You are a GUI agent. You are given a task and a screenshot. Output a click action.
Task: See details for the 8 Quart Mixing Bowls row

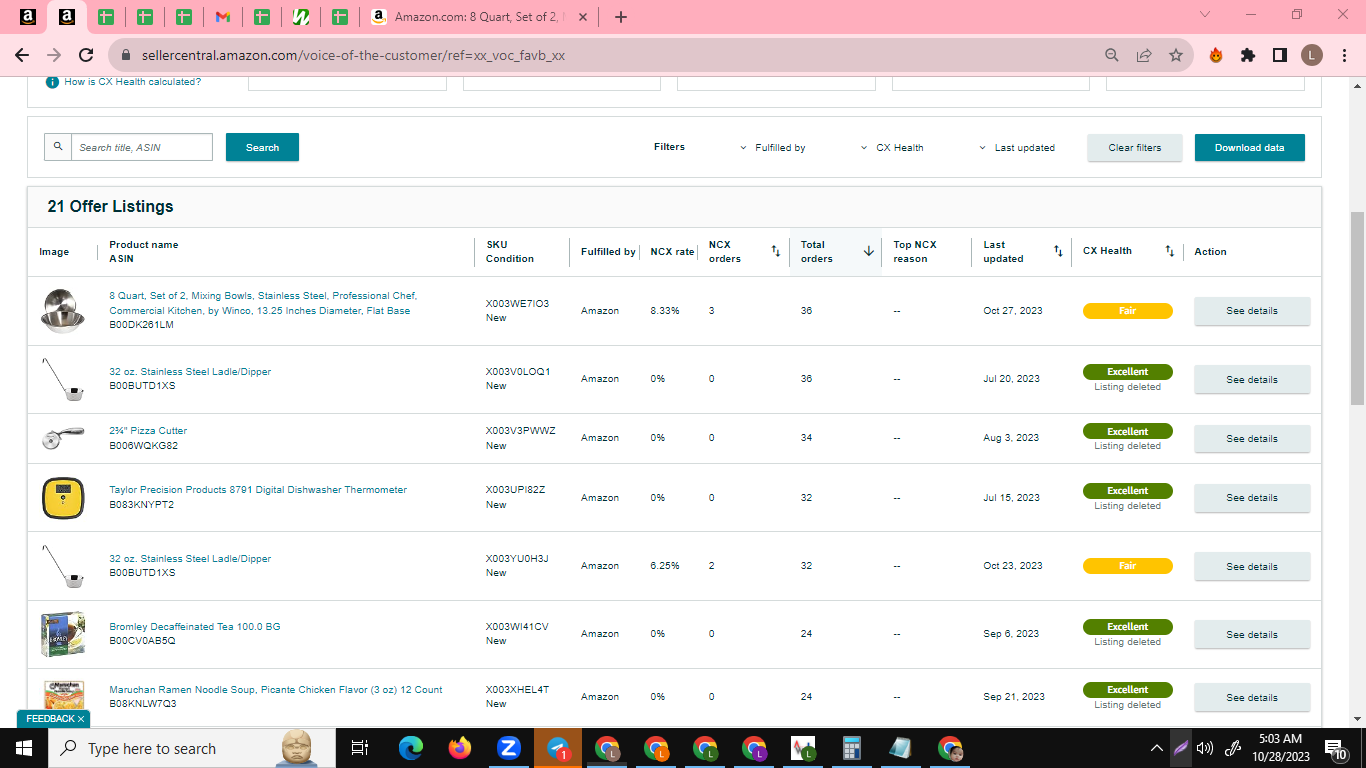1252,311
